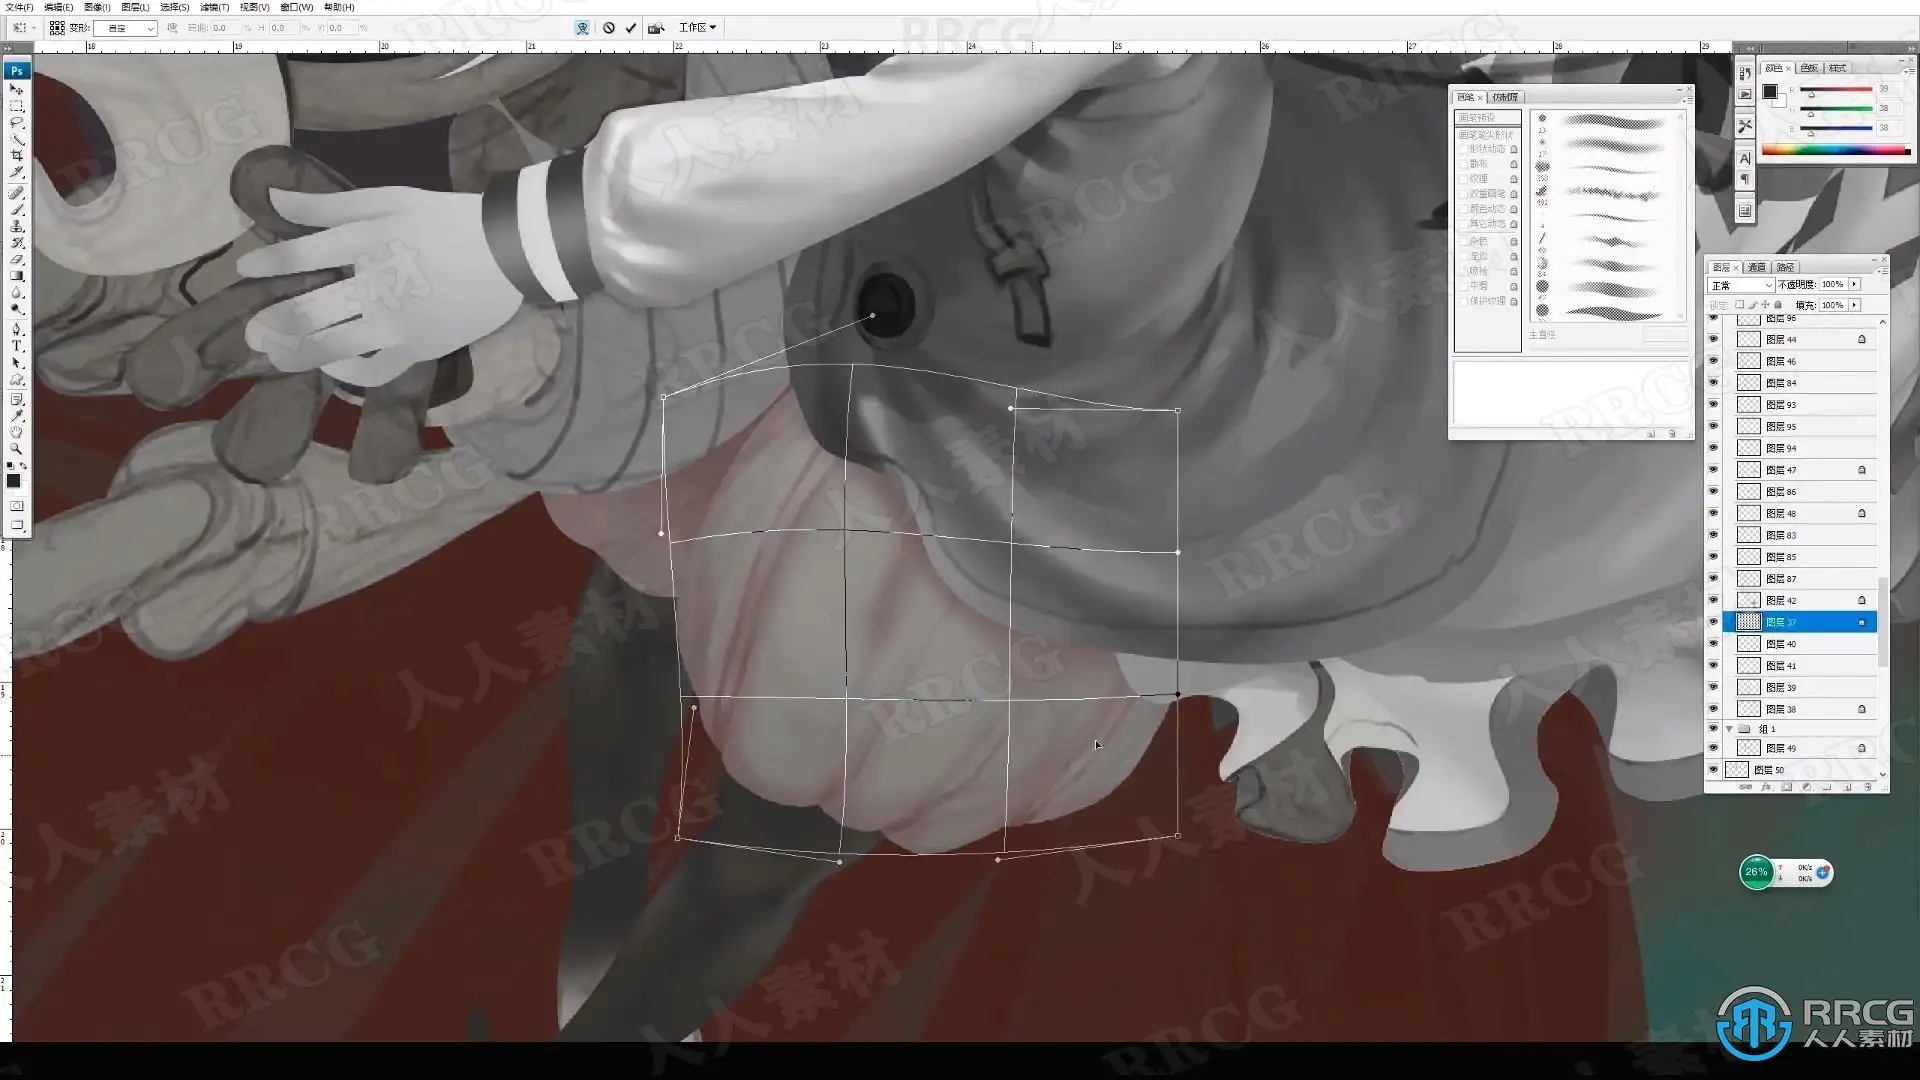Select the Eyedropper tool

(17, 415)
